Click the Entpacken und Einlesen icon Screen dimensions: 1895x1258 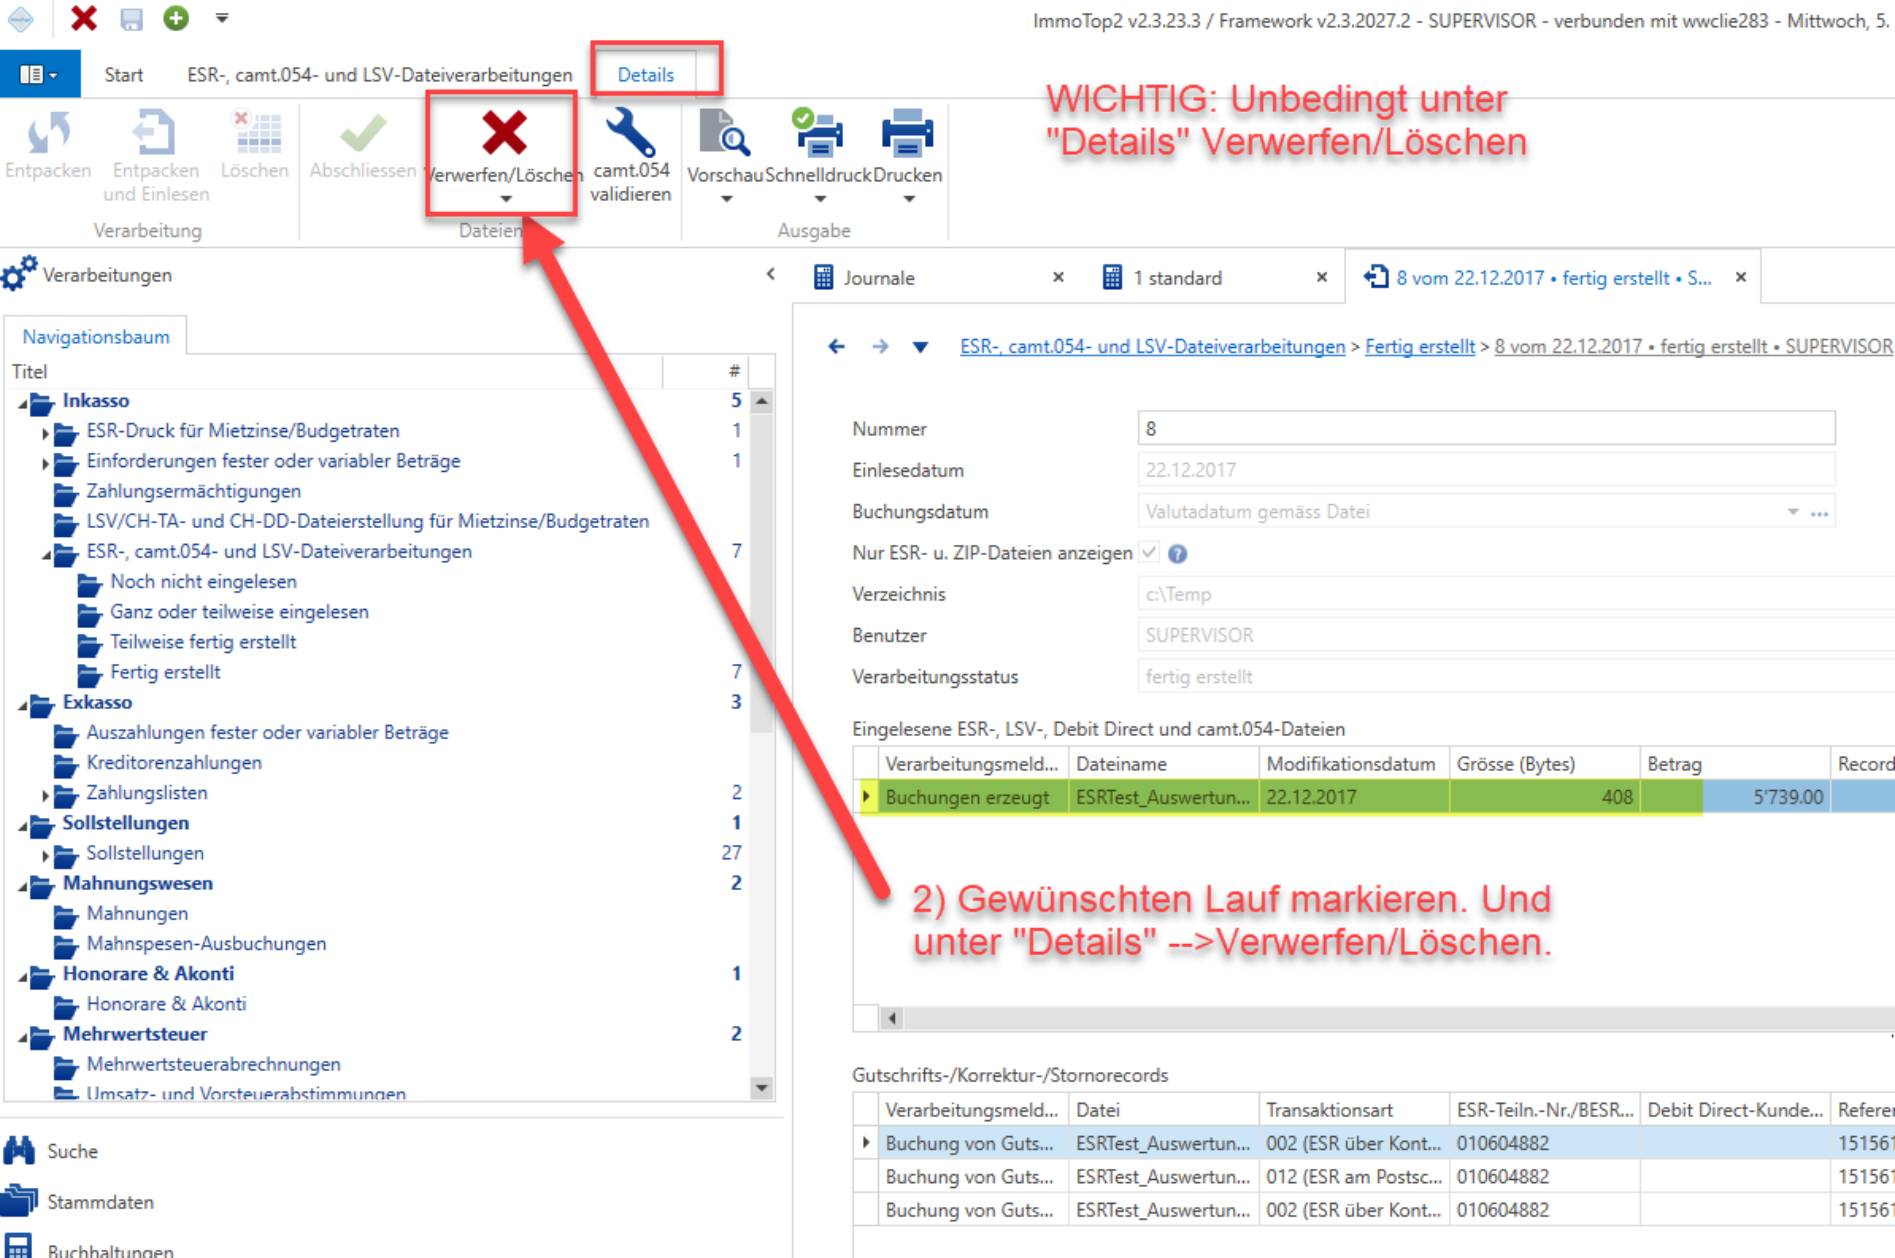[x=154, y=133]
